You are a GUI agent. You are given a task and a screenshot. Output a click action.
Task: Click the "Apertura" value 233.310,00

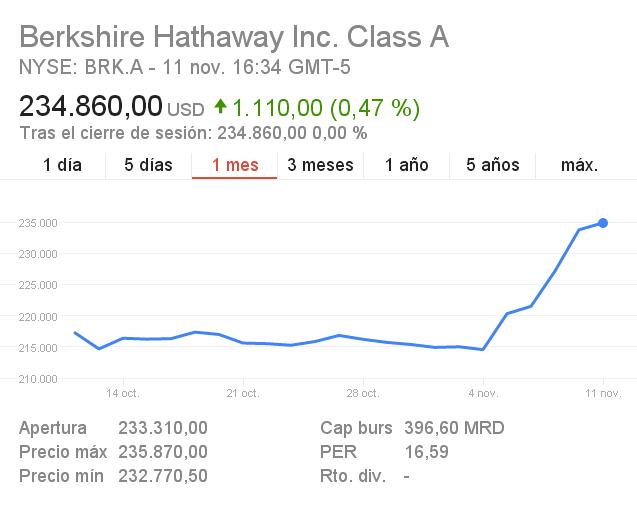point(163,428)
